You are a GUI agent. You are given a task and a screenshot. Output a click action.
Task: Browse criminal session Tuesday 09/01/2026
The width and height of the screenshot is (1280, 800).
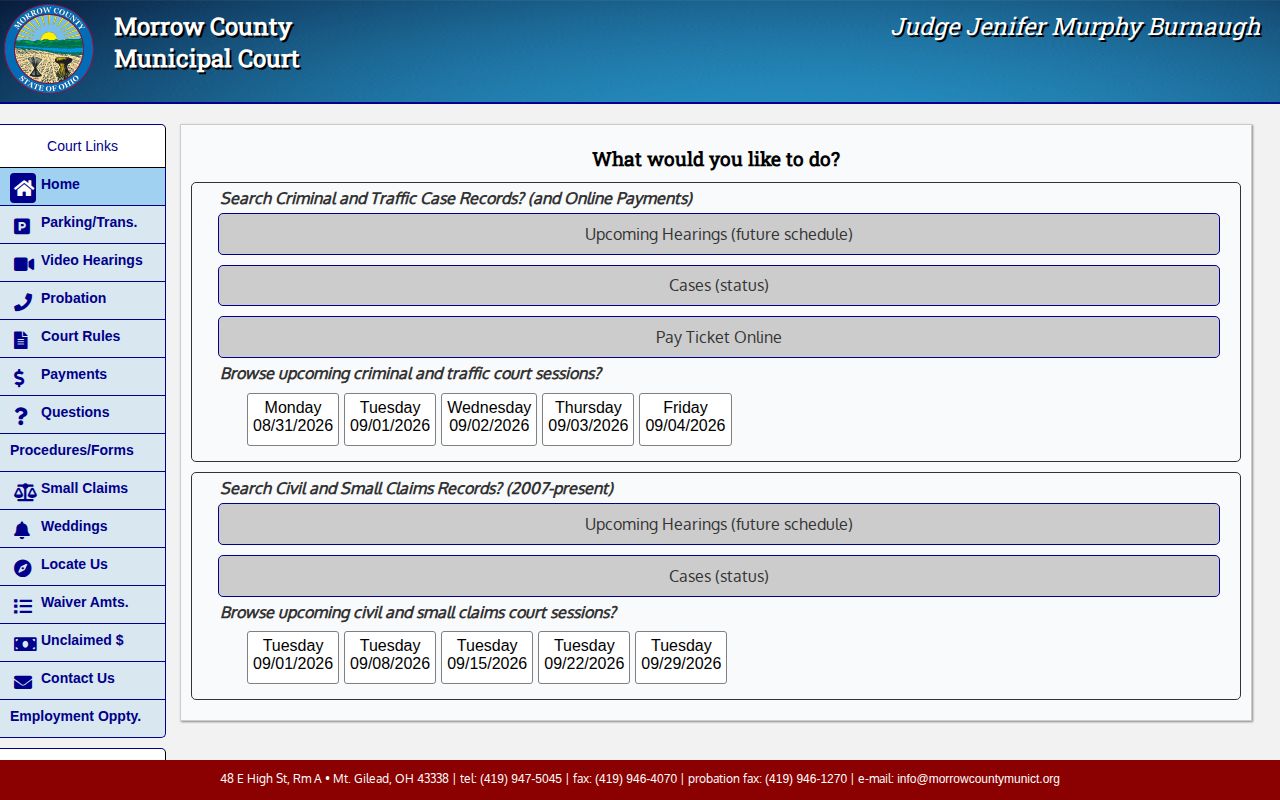(x=390, y=419)
